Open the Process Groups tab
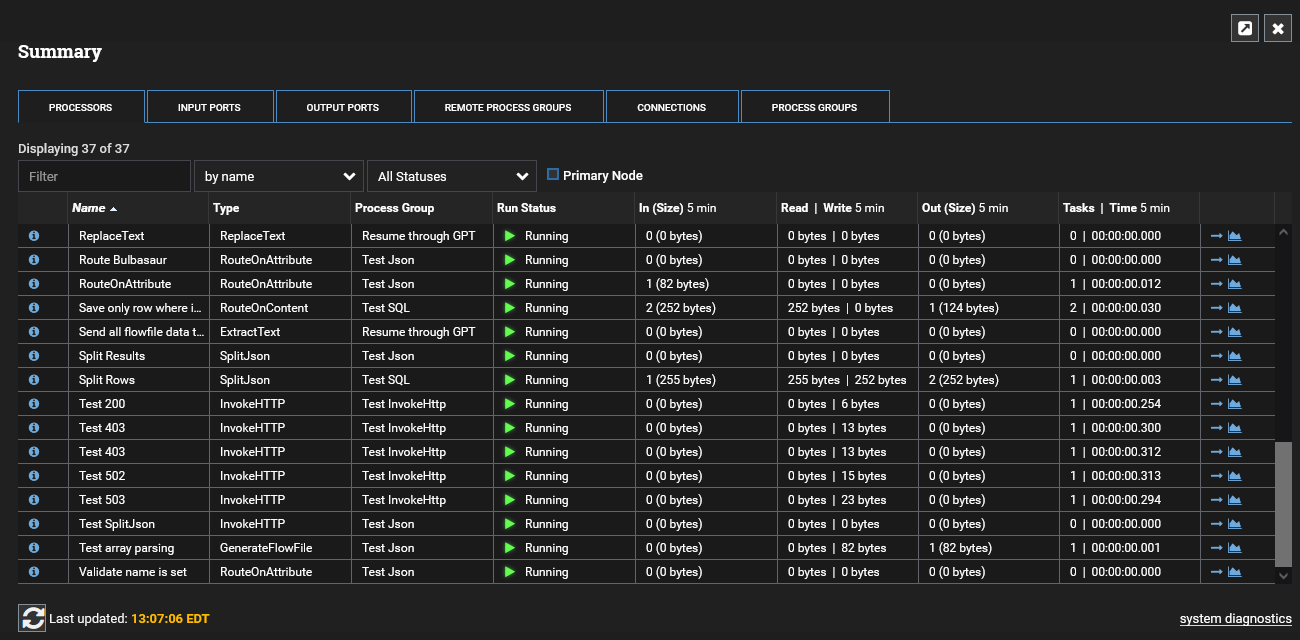 tap(814, 107)
